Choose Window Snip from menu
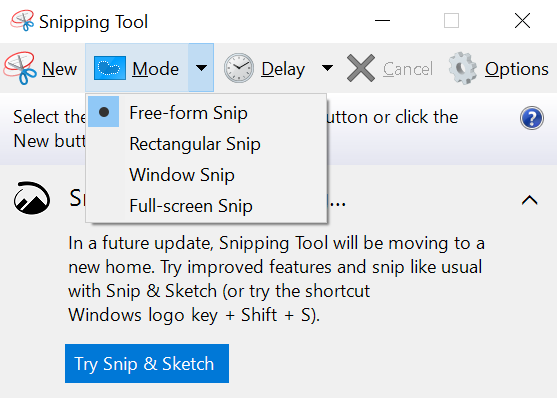This screenshot has height=398, width=557. click(x=206, y=175)
